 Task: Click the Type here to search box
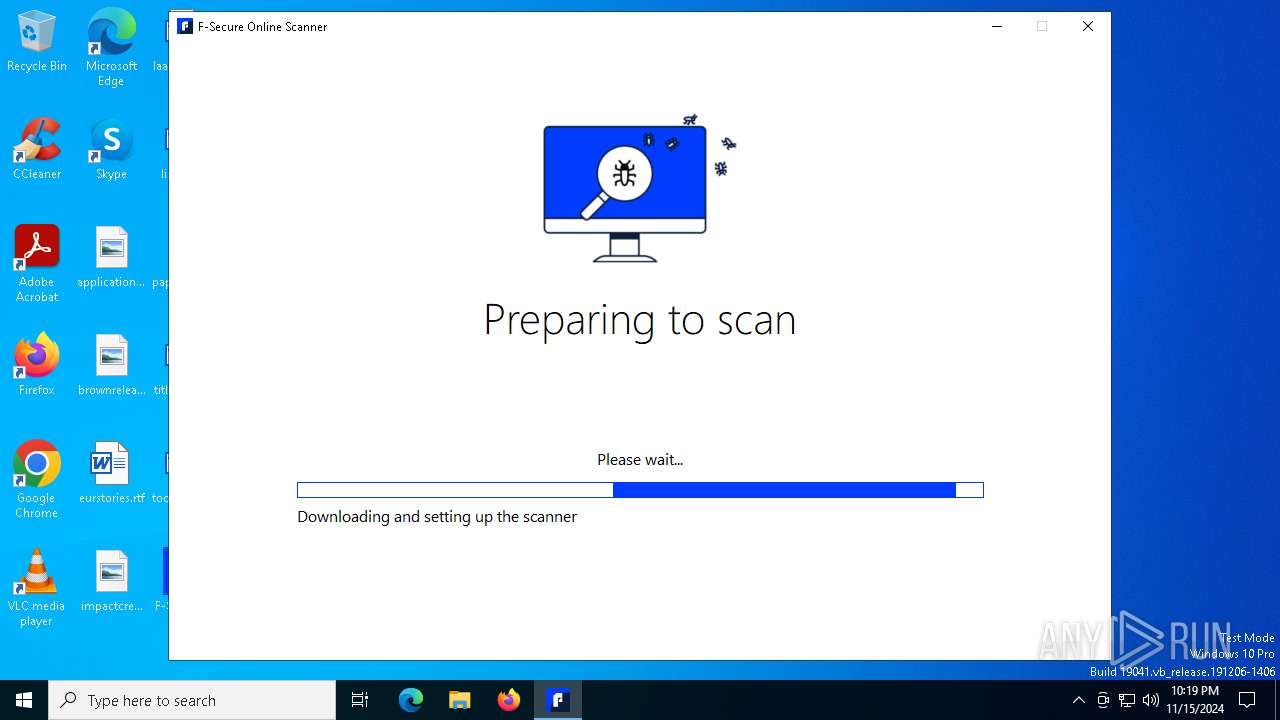click(x=192, y=700)
